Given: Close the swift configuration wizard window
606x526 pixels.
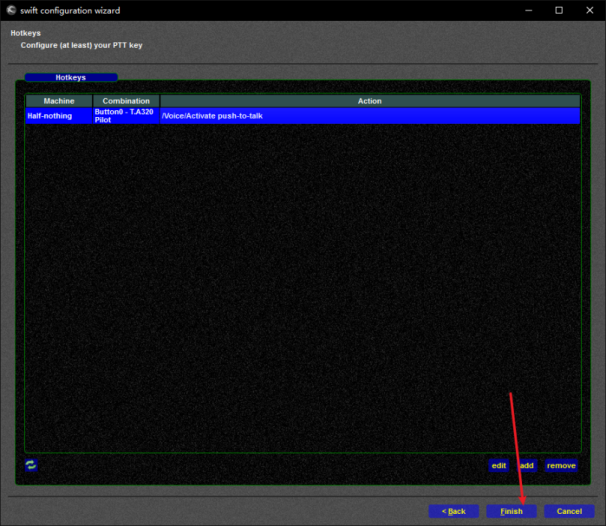Looking at the screenshot, I should (589, 9).
